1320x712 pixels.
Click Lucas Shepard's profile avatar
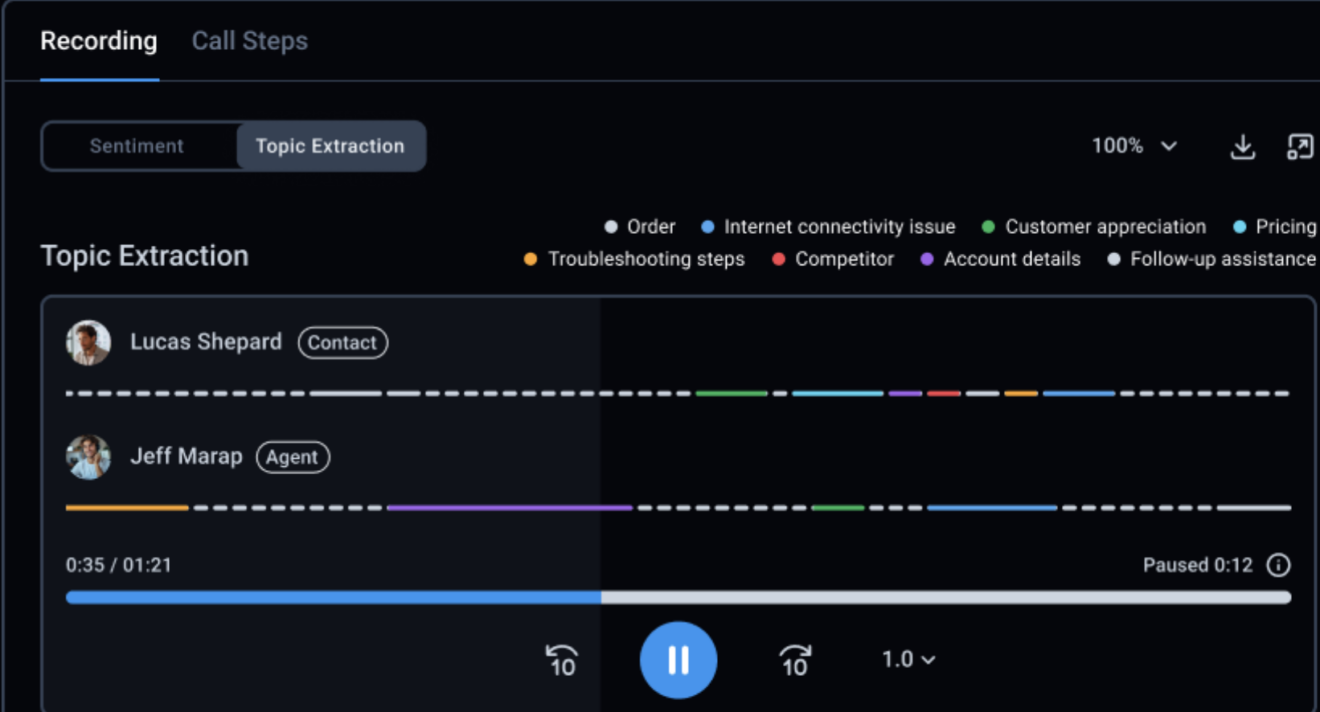90,342
